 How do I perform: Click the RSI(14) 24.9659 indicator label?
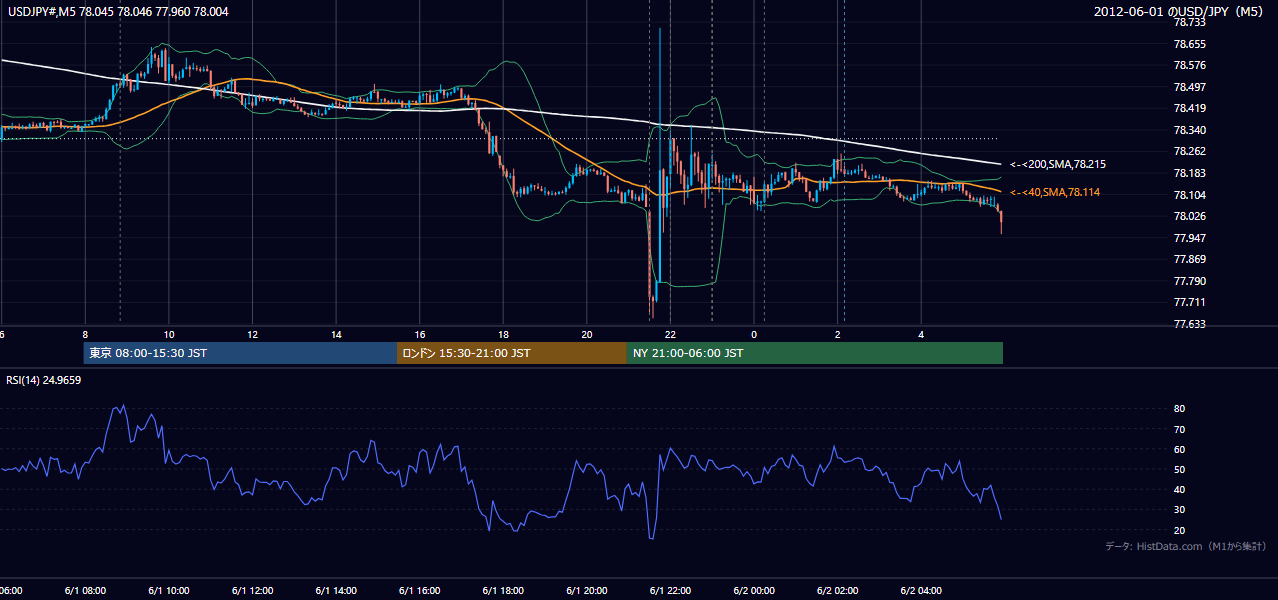pos(44,380)
